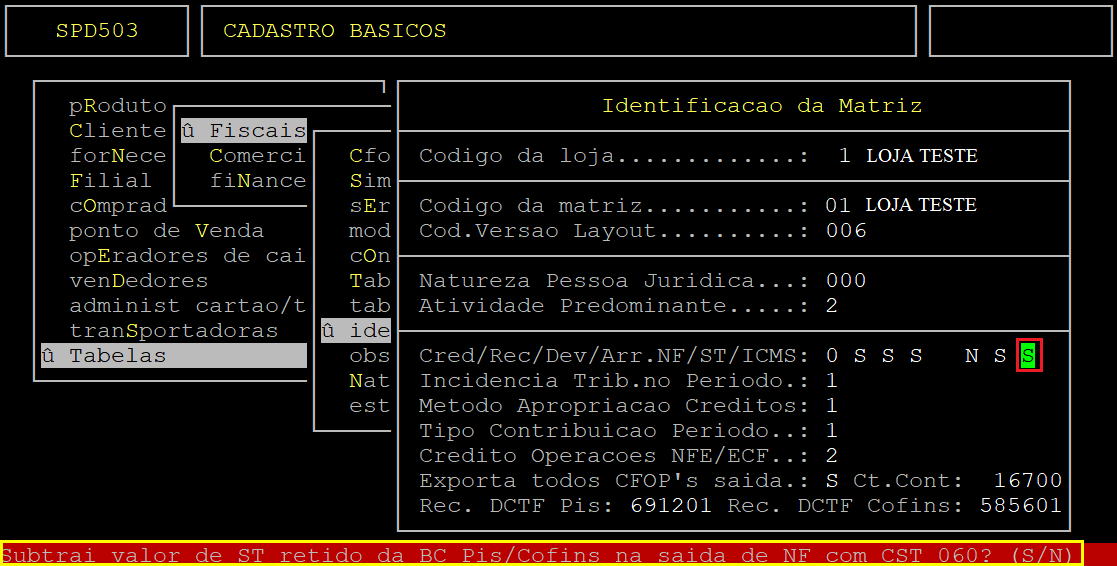Select the Rec. DCTF Pis value 691201
This screenshot has height=566, width=1117.
click(671, 506)
